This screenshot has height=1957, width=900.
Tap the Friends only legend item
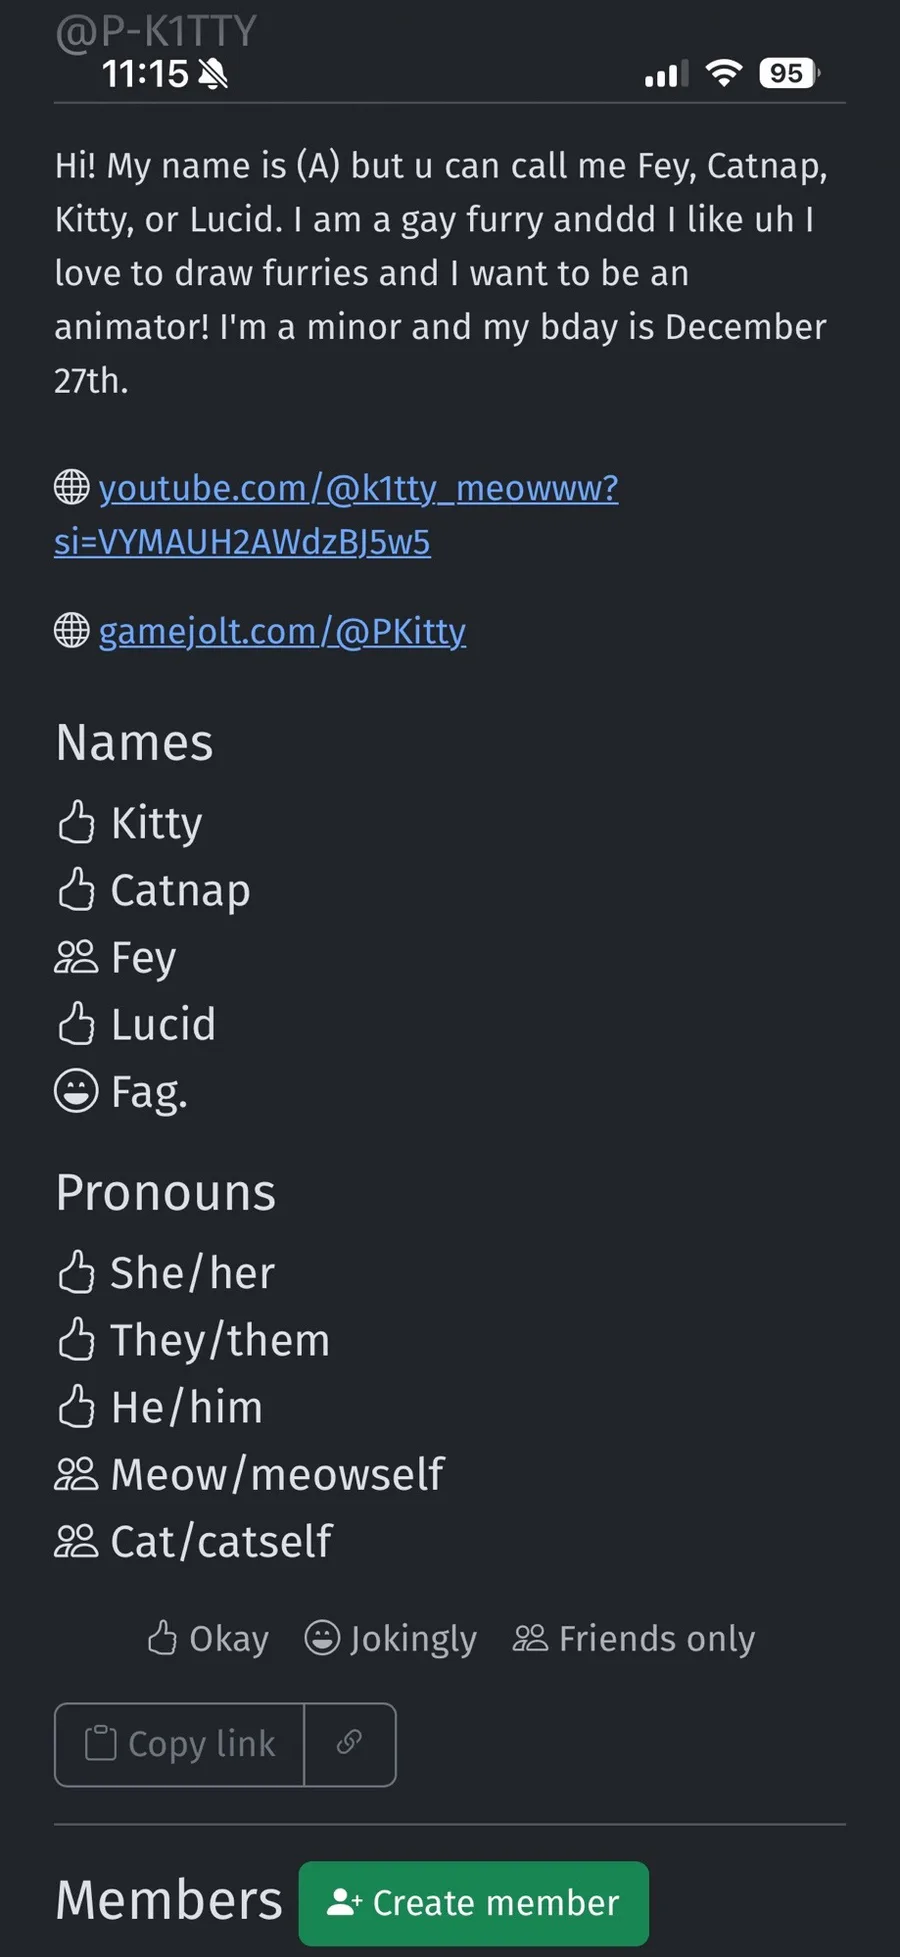(634, 1639)
